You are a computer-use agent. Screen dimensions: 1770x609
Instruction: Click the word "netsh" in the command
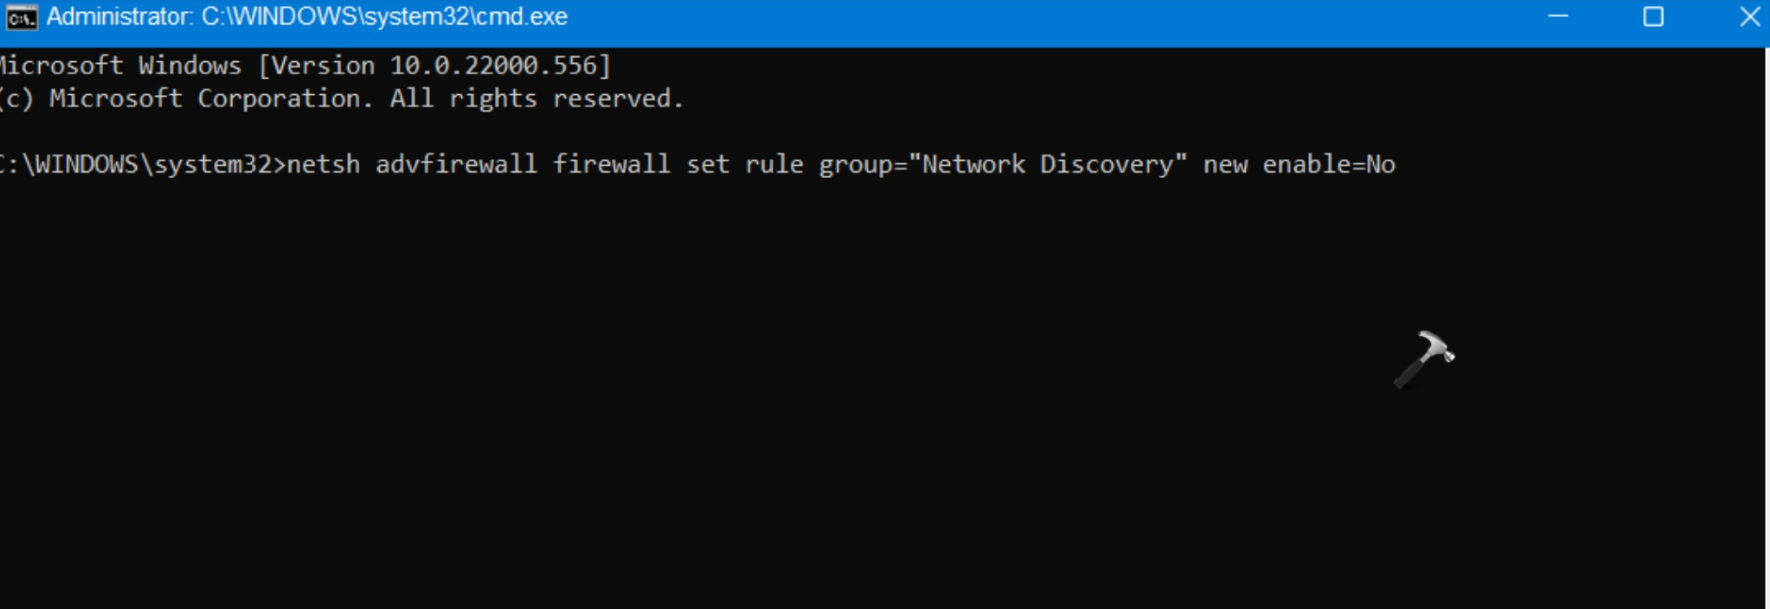[323, 165]
